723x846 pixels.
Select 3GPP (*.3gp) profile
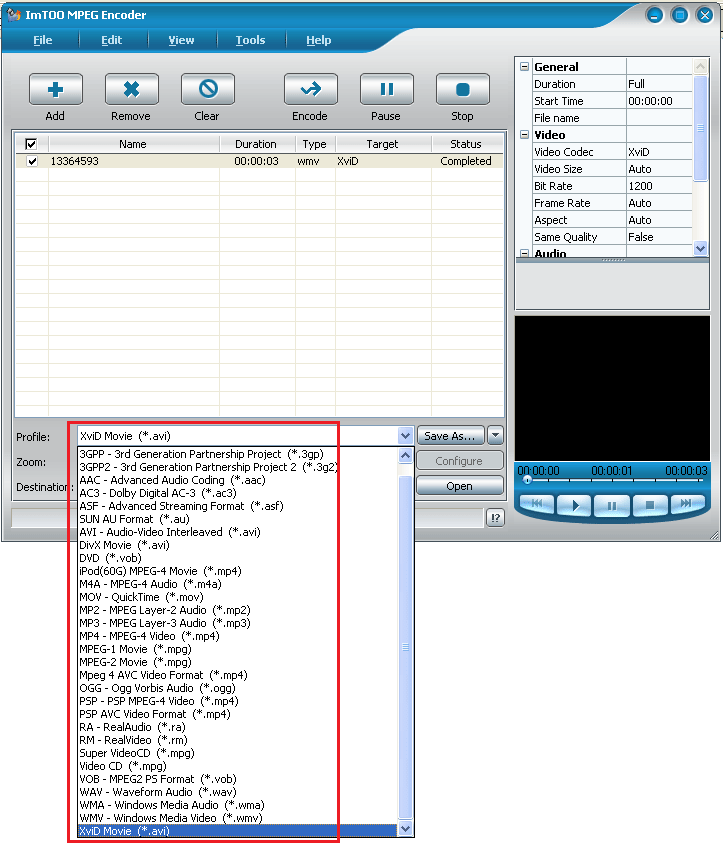[x=237, y=454]
